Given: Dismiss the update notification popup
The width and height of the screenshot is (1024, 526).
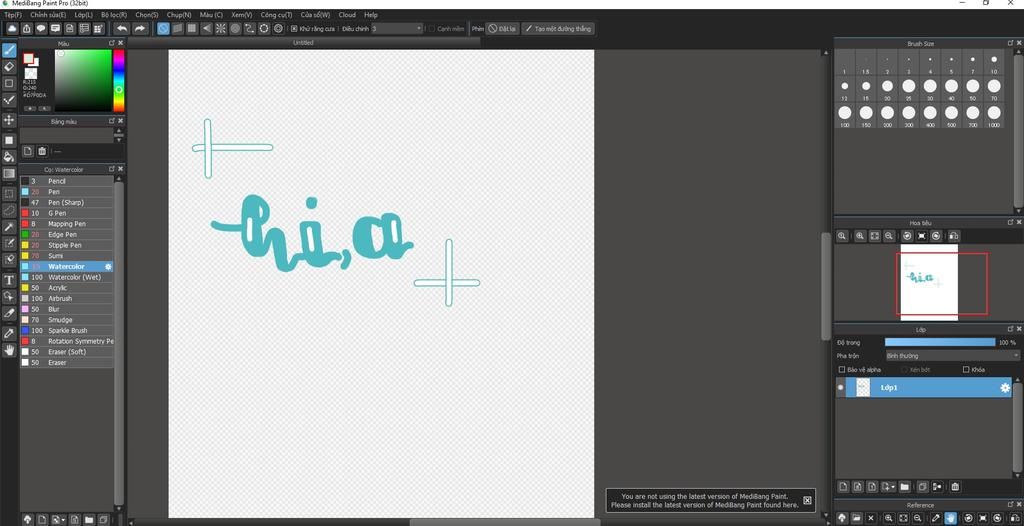Looking at the screenshot, I should (x=807, y=501).
